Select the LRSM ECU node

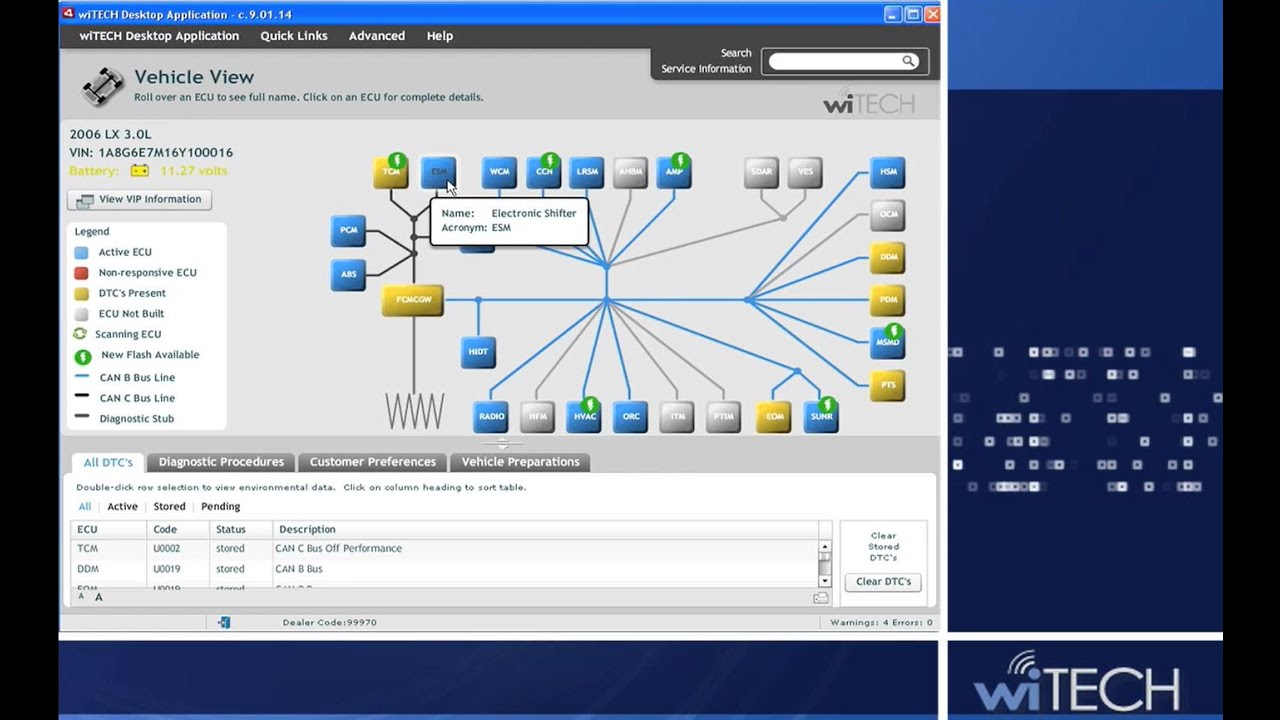point(587,172)
